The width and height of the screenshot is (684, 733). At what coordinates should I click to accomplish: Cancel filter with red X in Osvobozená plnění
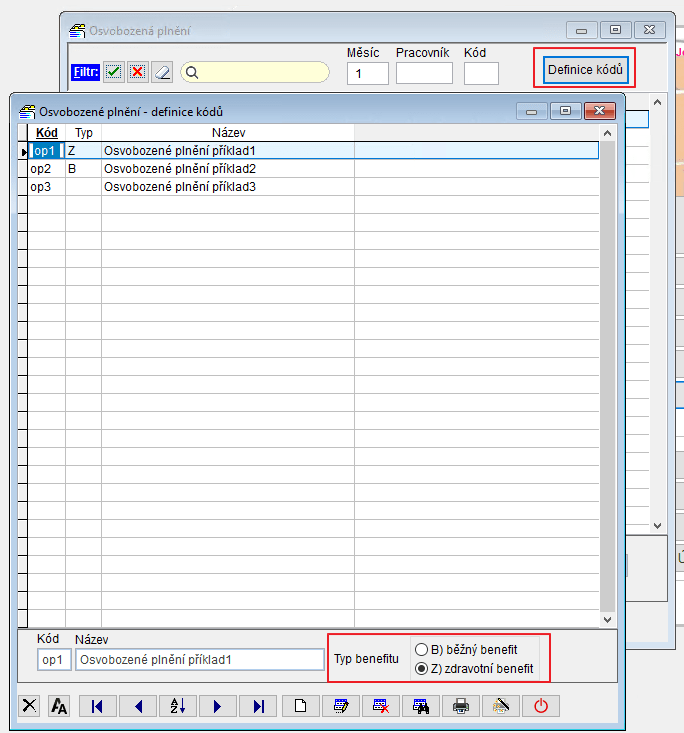[137, 72]
